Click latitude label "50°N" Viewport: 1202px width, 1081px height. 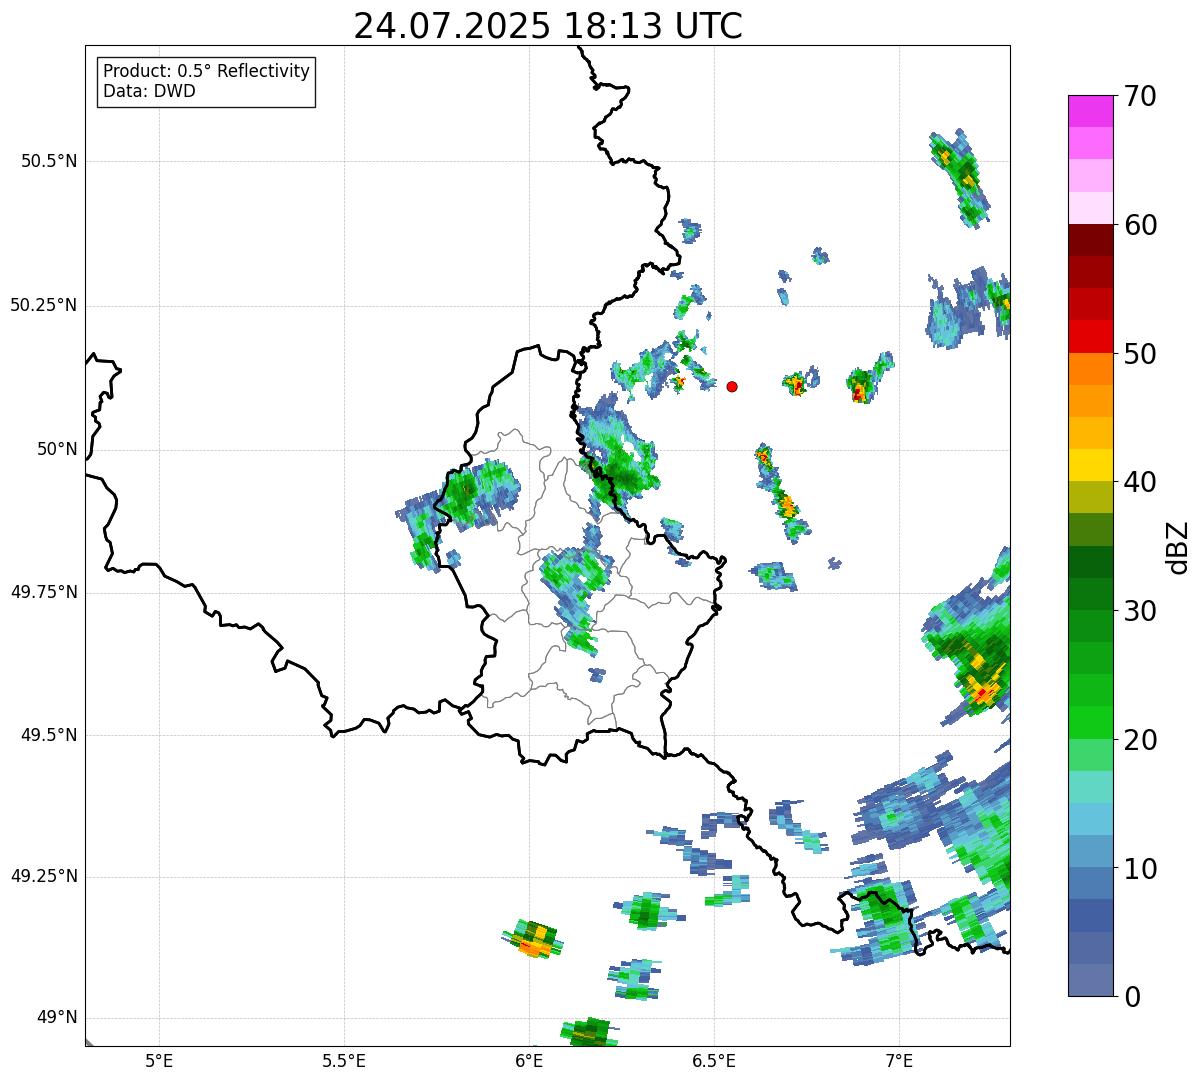(56, 449)
